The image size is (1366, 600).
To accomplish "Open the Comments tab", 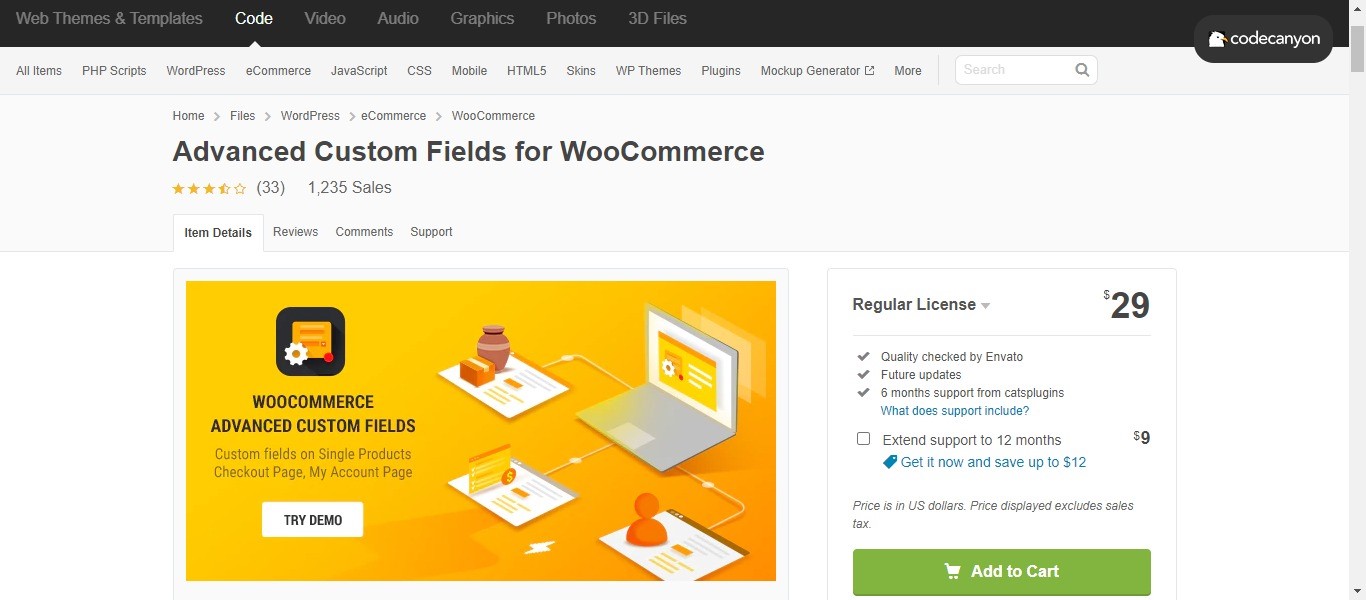I will [x=364, y=232].
